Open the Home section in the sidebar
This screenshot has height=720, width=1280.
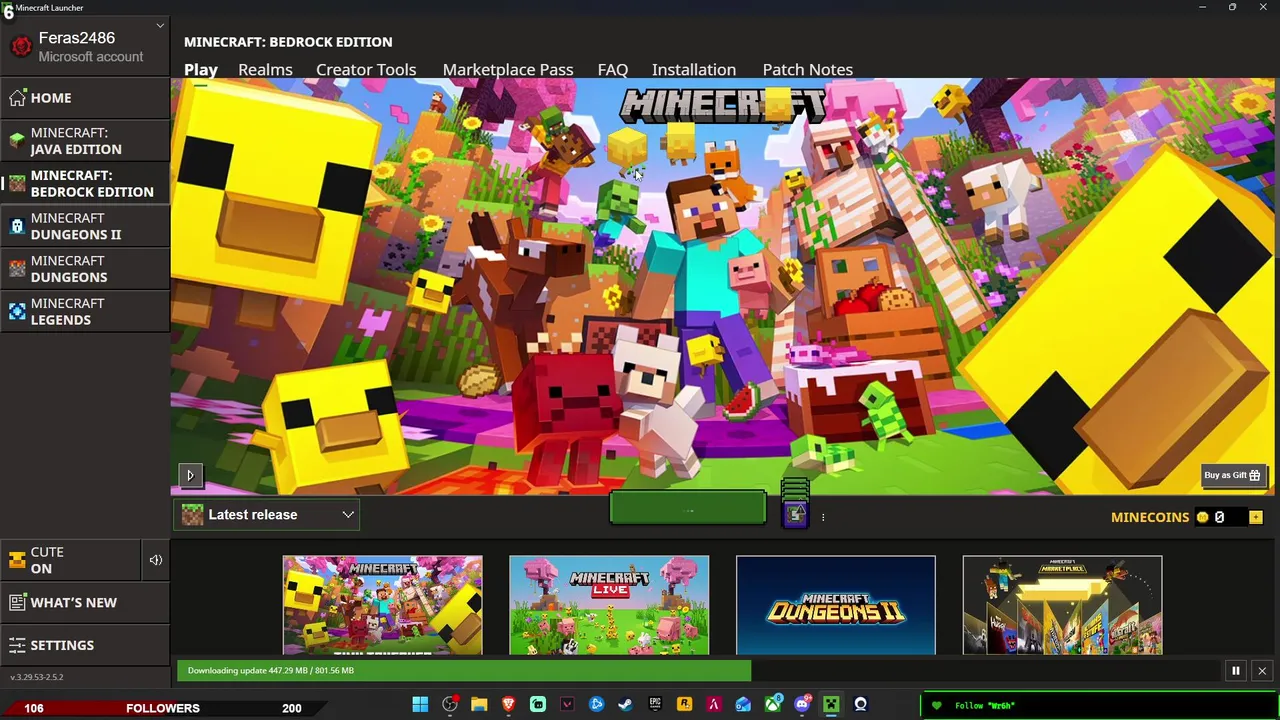pos(85,98)
